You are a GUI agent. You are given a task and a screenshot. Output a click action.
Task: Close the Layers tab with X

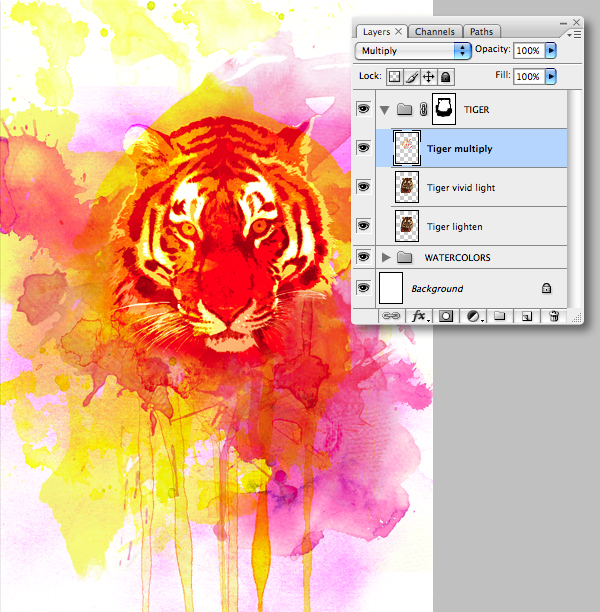point(398,31)
